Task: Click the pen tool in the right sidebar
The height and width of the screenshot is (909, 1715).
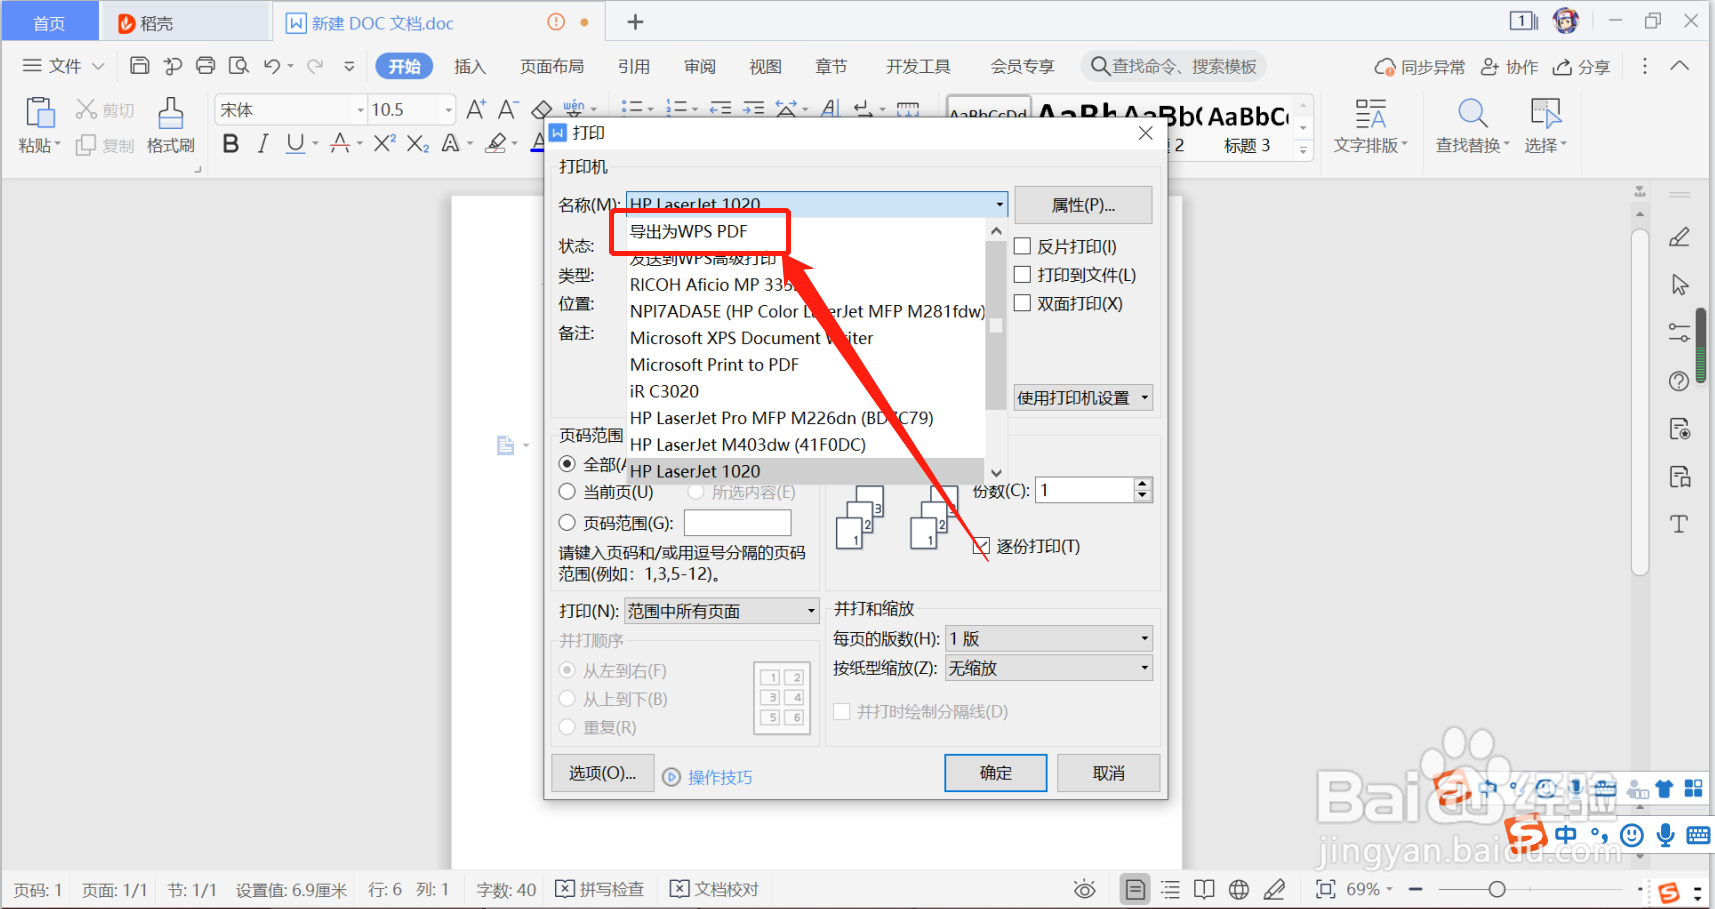Action: point(1680,237)
